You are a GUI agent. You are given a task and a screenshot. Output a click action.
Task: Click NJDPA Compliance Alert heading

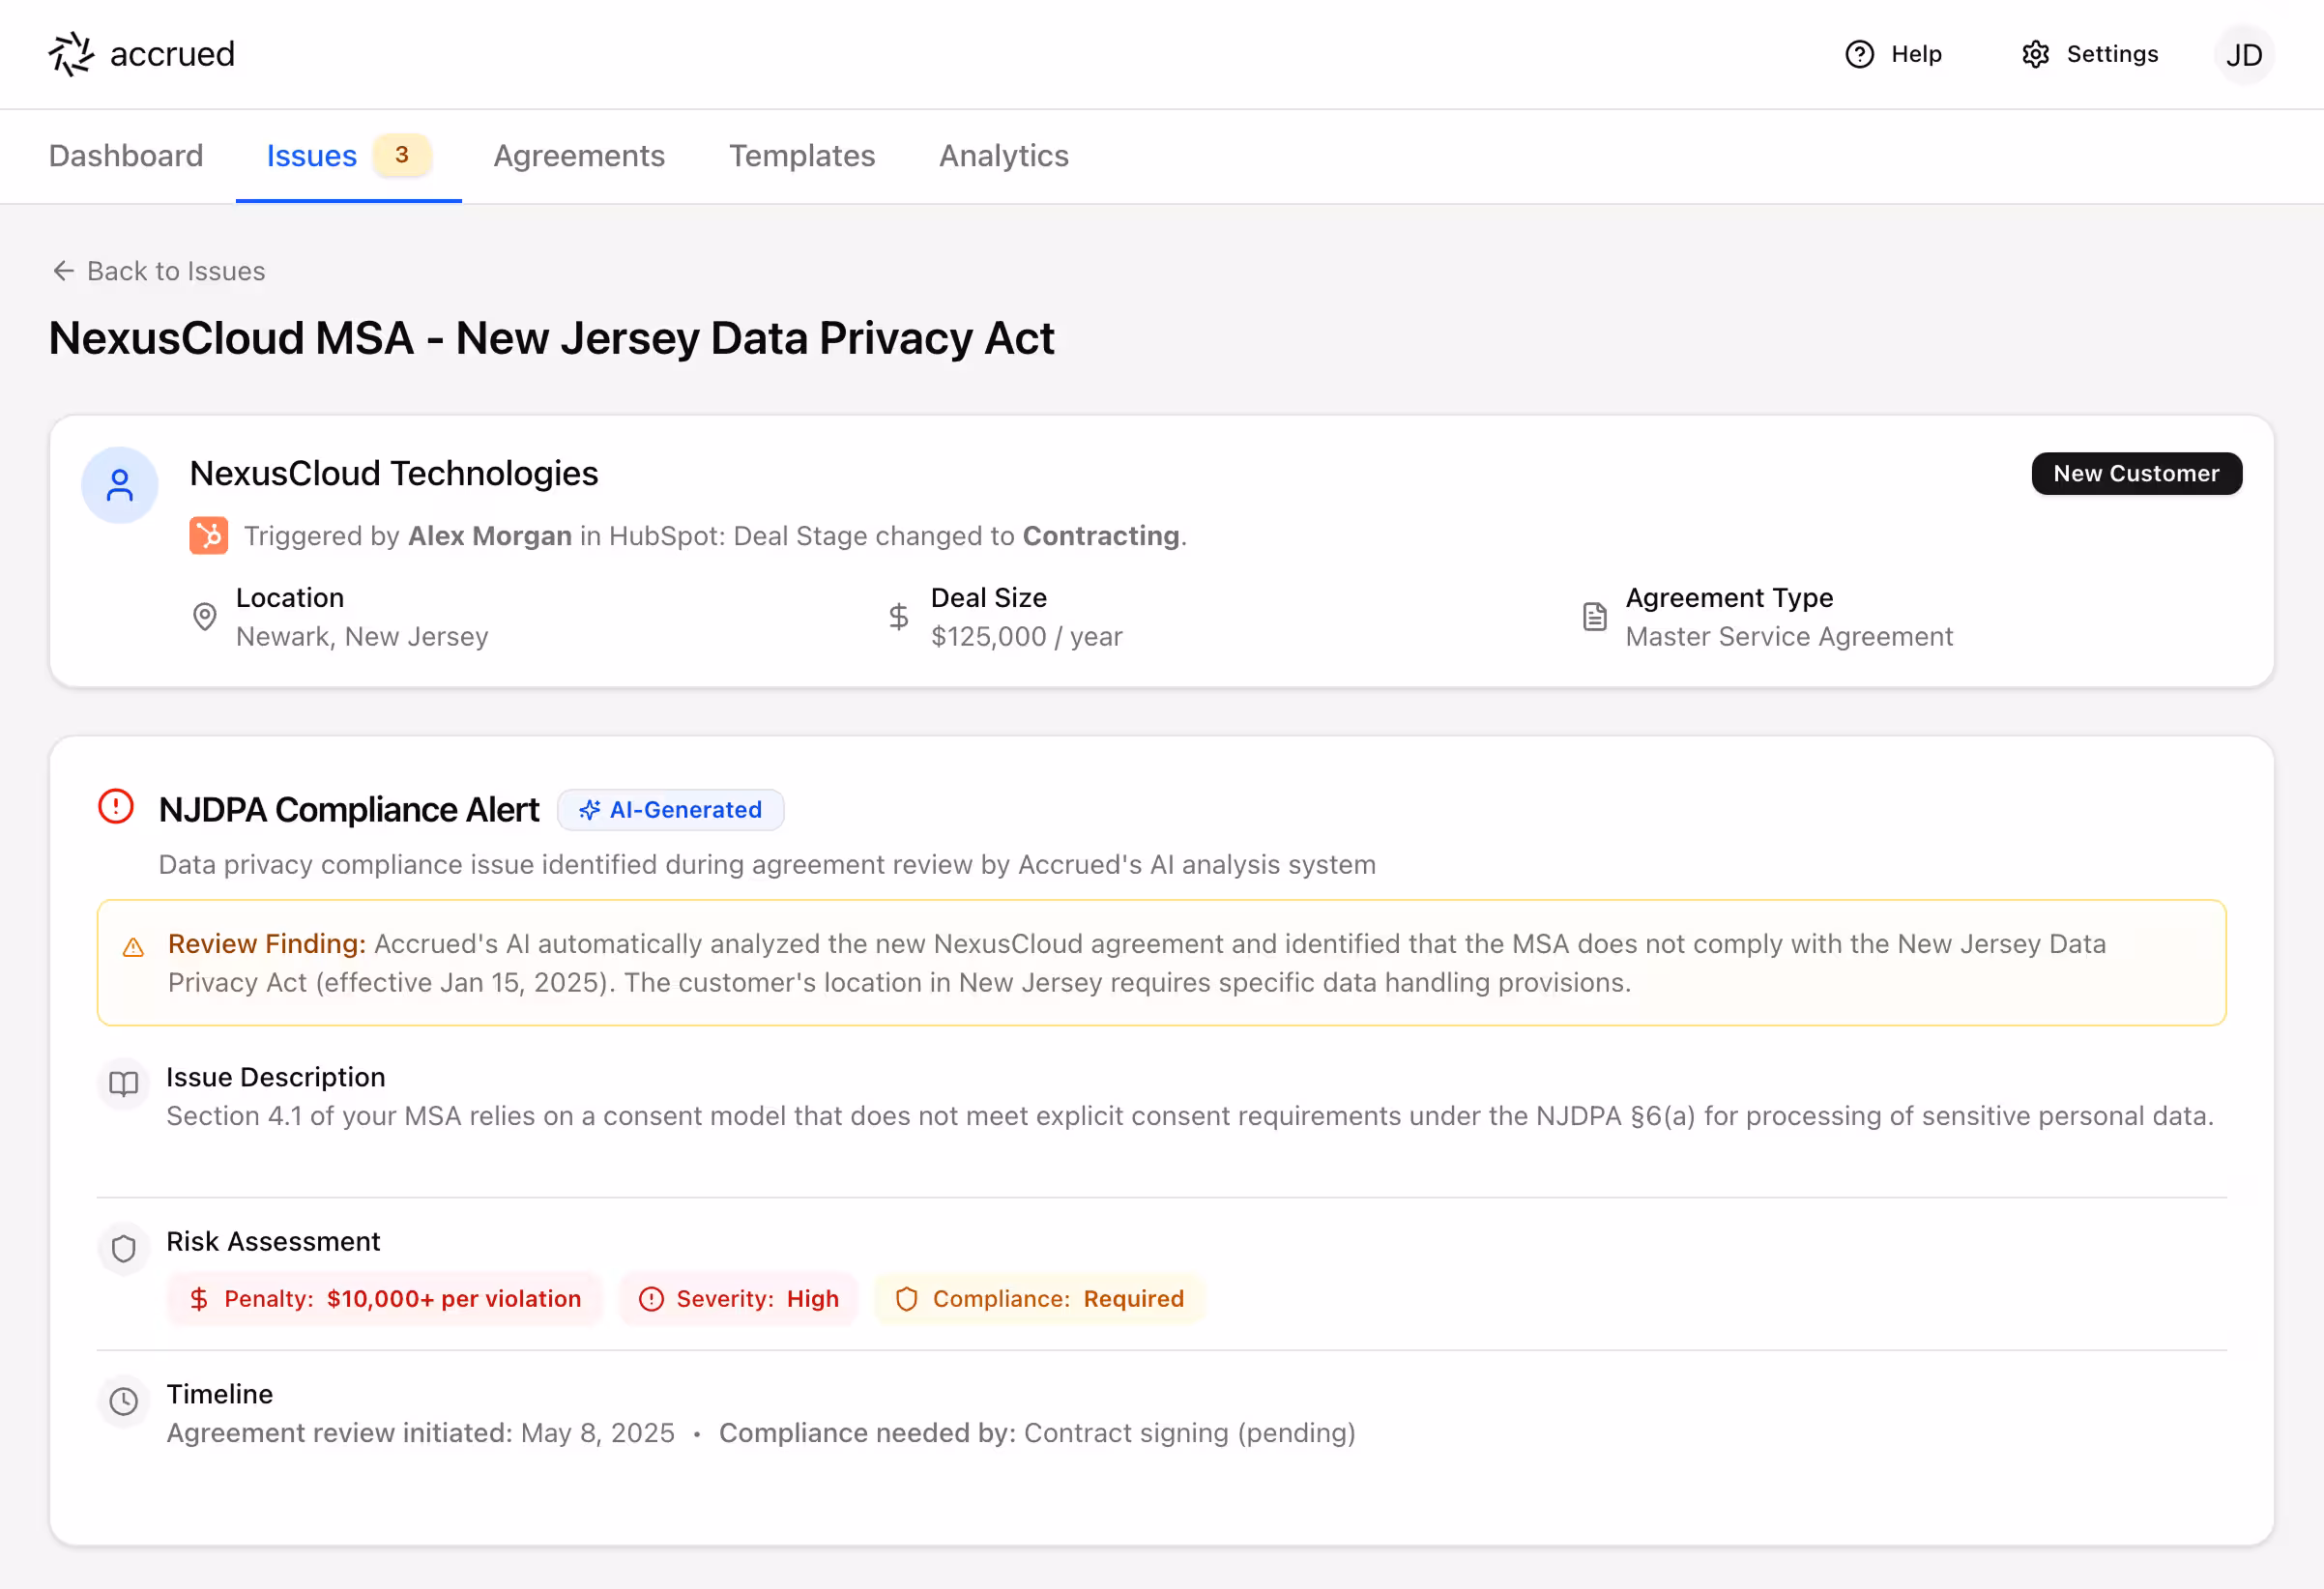(349, 810)
